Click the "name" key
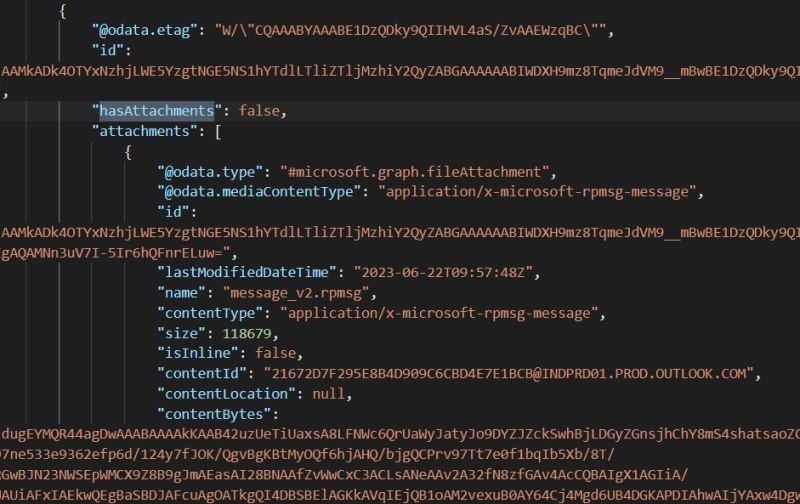800x504 pixels. click(181, 293)
